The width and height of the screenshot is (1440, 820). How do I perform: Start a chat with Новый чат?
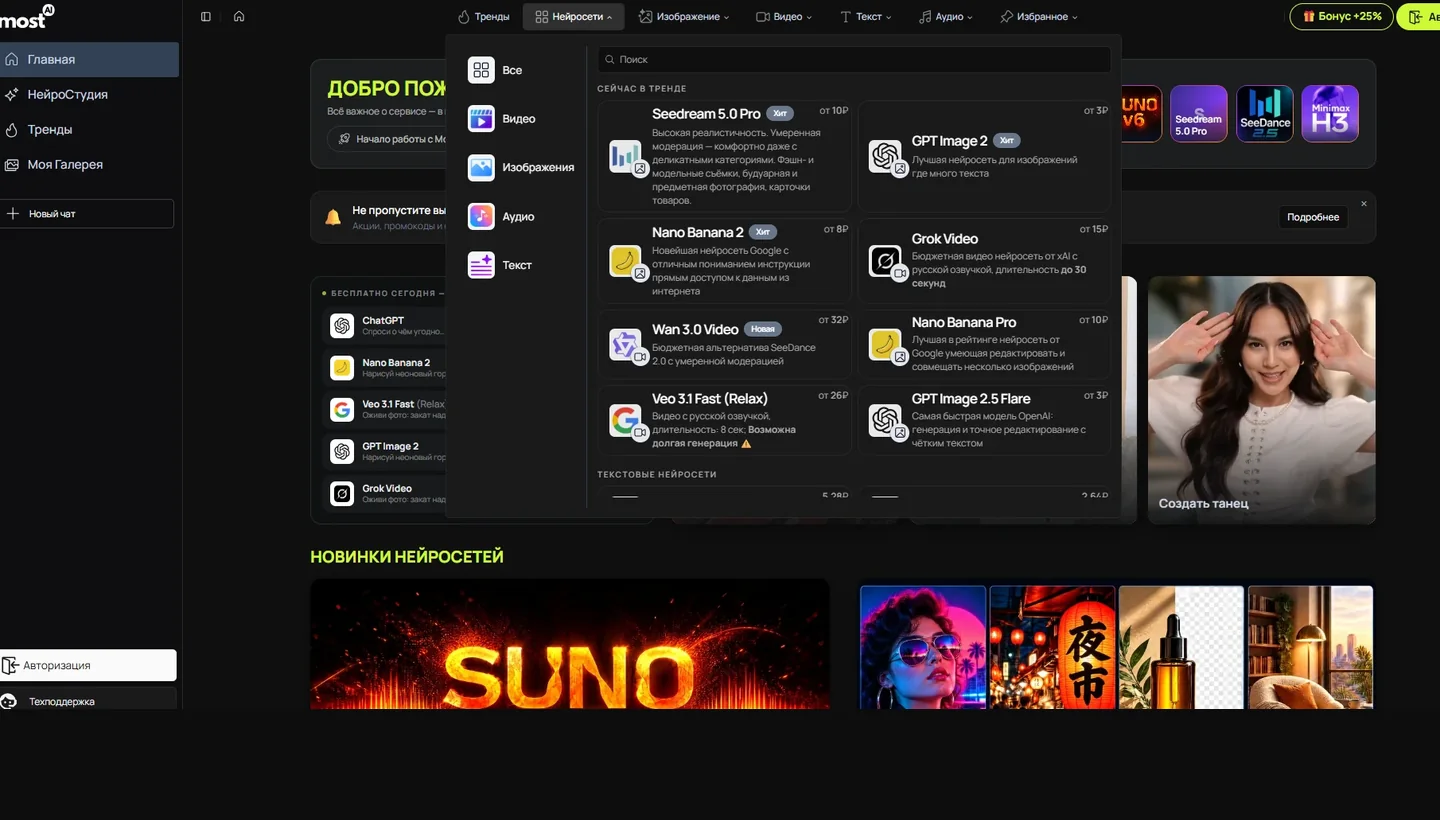coord(86,214)
